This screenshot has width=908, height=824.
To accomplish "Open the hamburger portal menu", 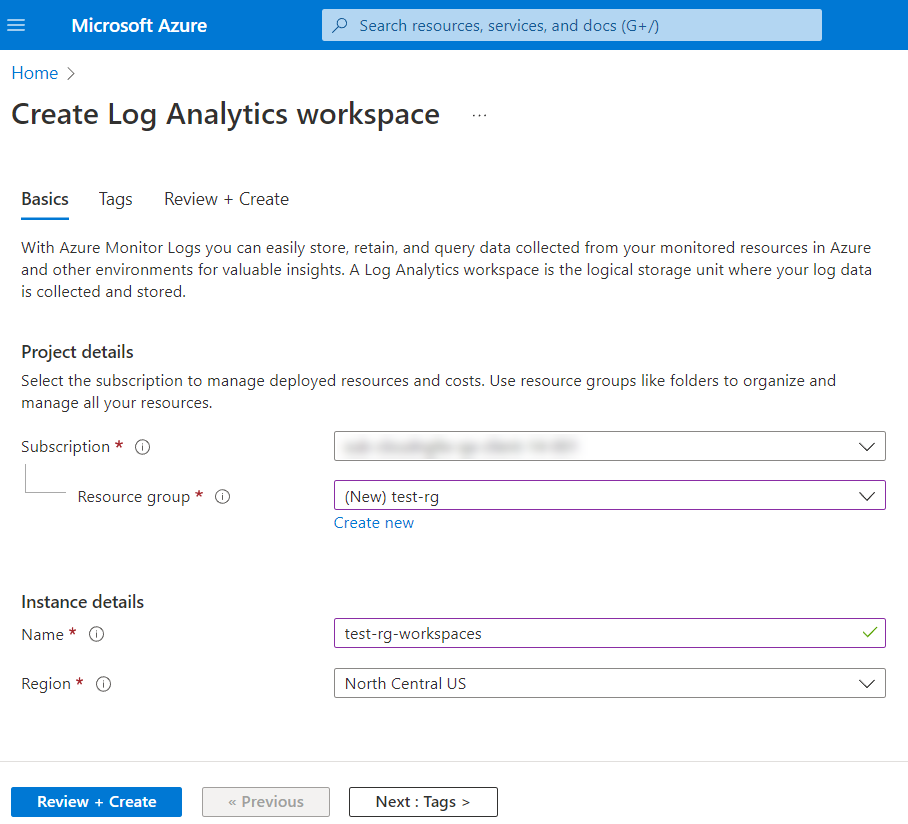I will 16,25.
